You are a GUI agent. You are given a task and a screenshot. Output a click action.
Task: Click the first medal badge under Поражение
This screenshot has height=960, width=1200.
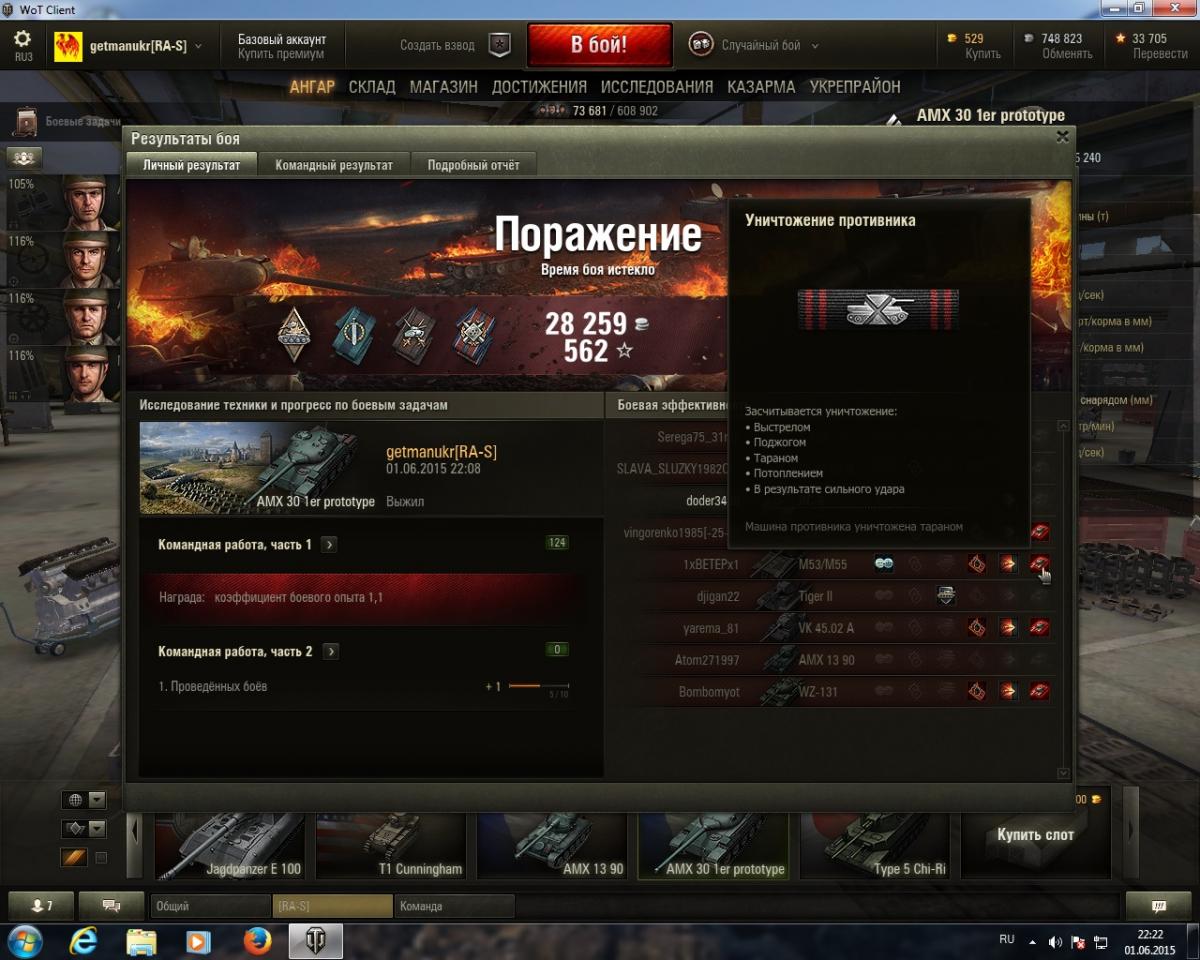(x=294, y=334)
